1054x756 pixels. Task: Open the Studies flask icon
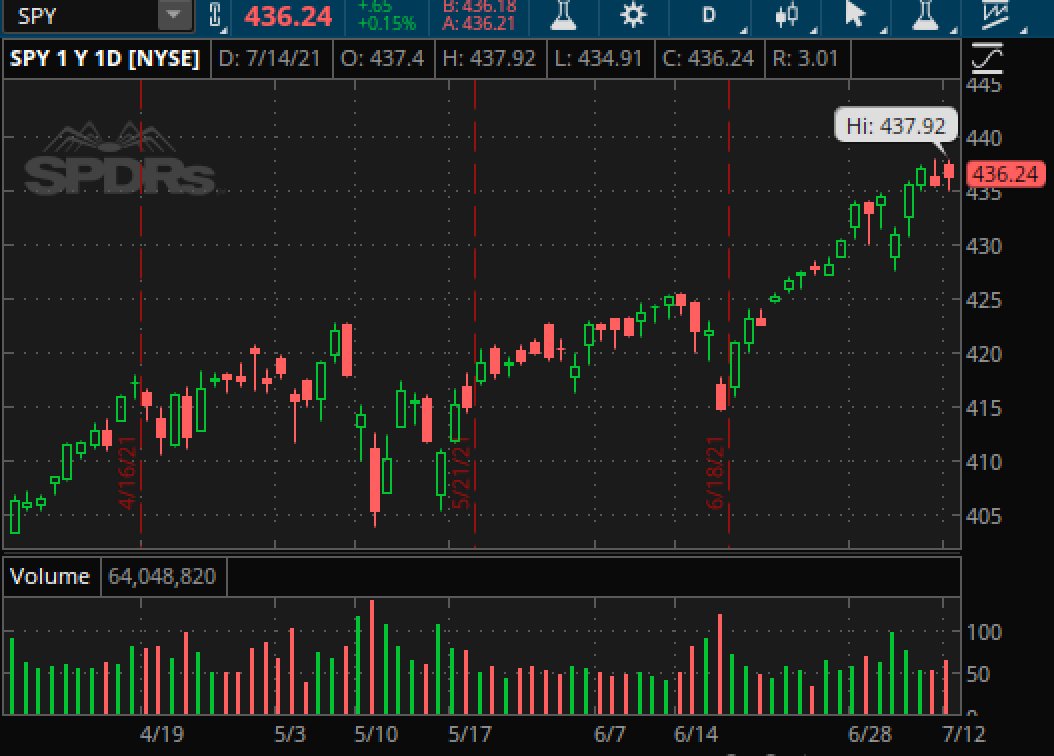[x=563, y=15]
